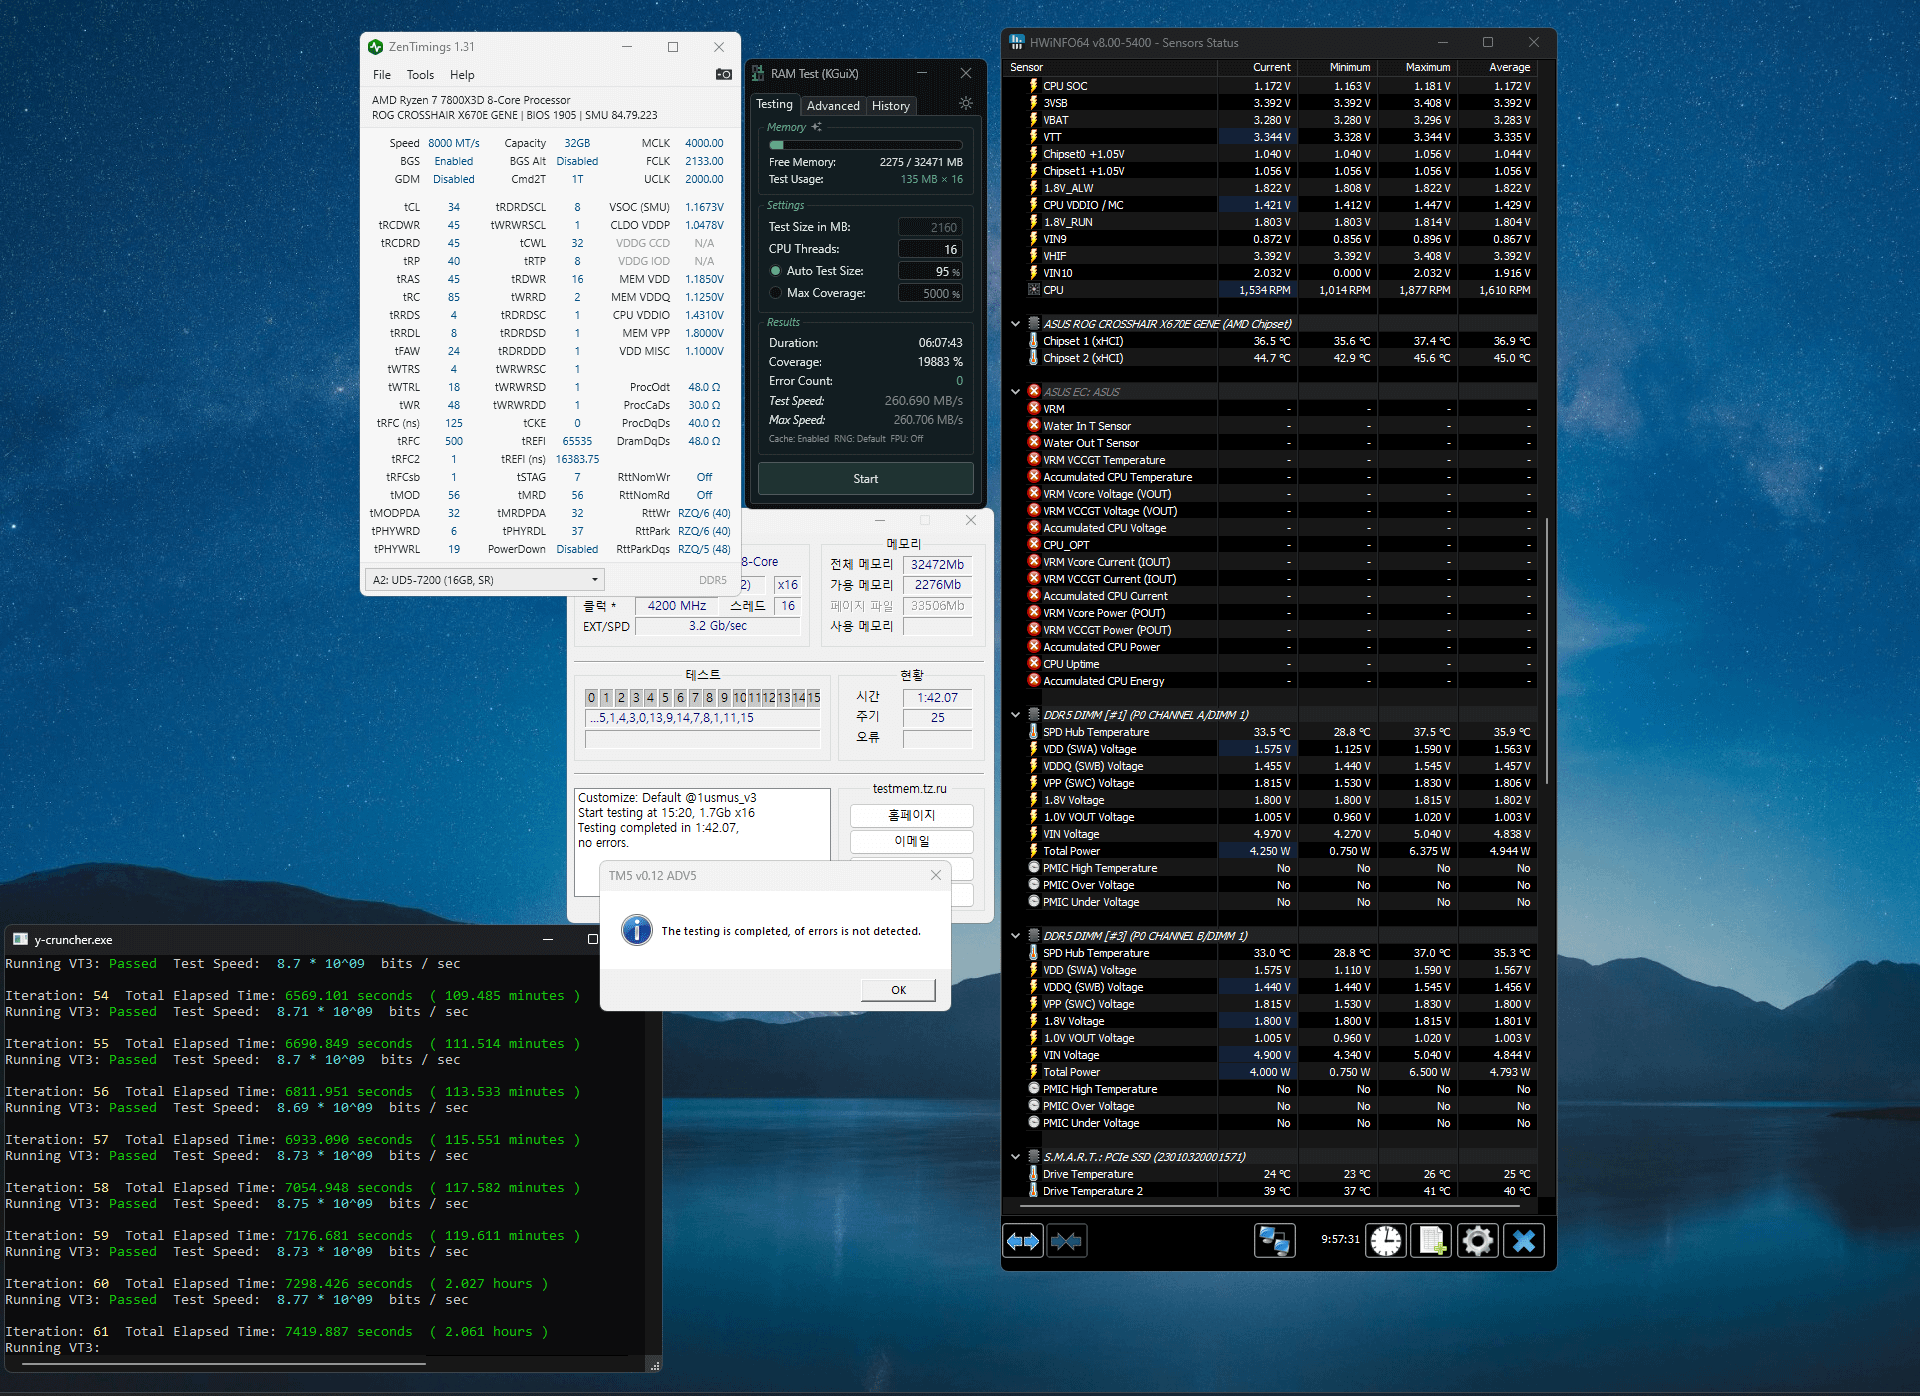The height and width of the screenshot is (1396, 1920).
Task: Click the Maximum column header in HWiNFO
Action: point(1417,67)
